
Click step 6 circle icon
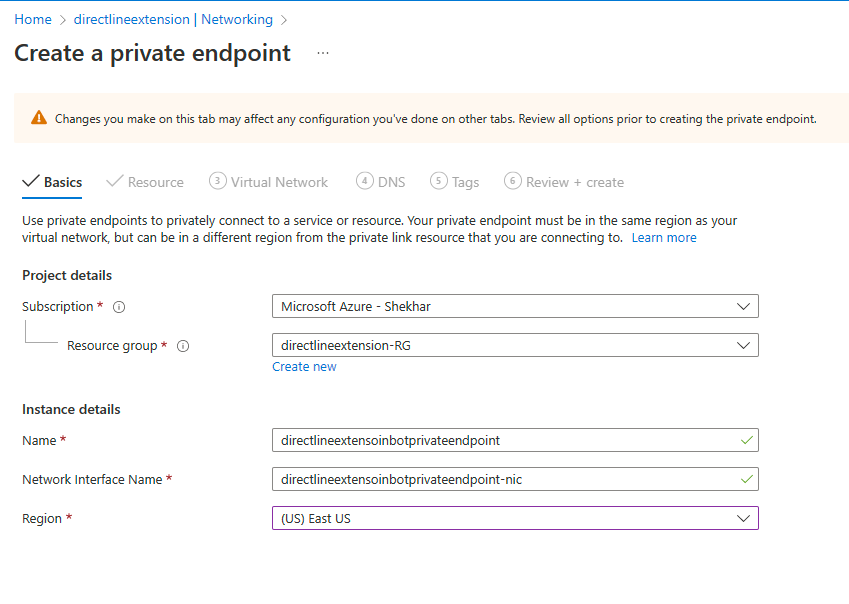click(x=513, y=181)
